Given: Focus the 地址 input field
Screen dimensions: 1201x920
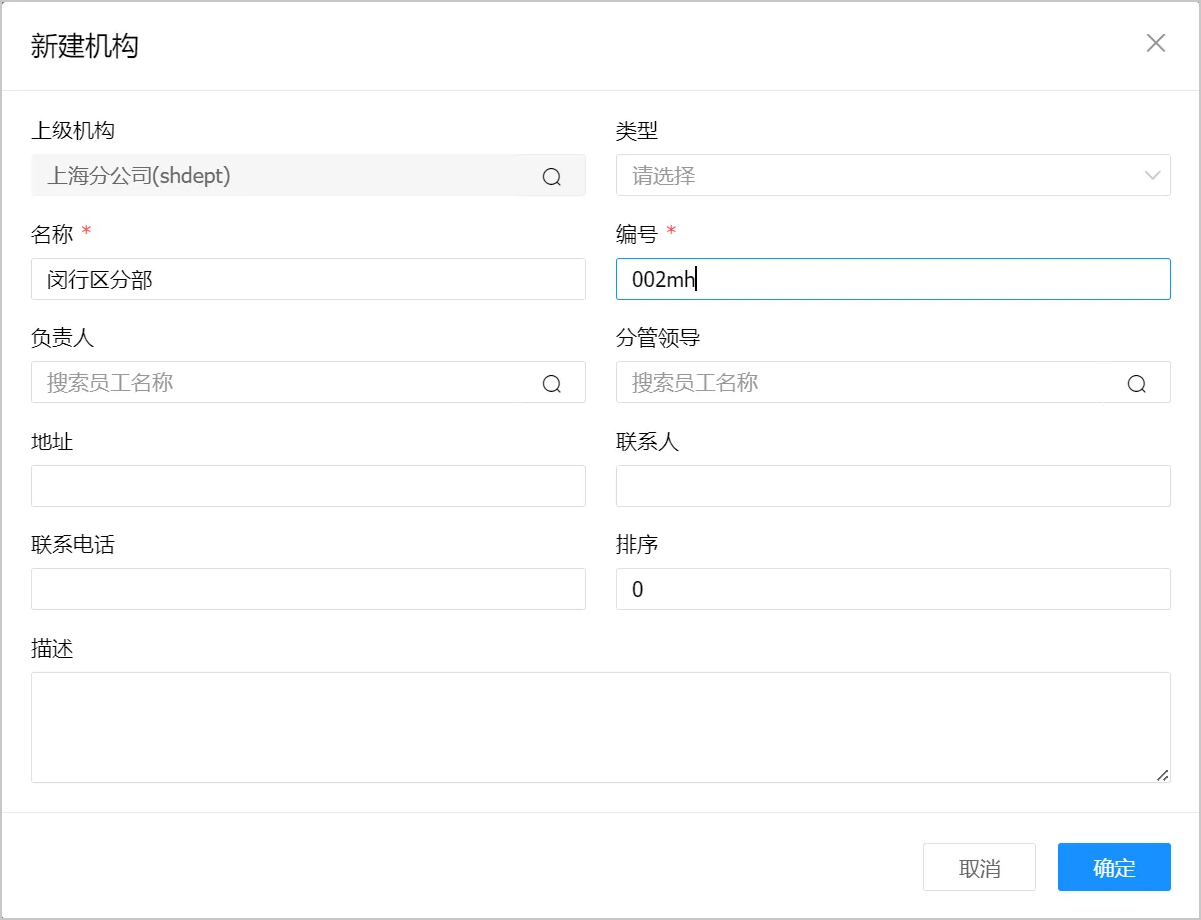Looking at the screenshot, I should click(308, 486).
